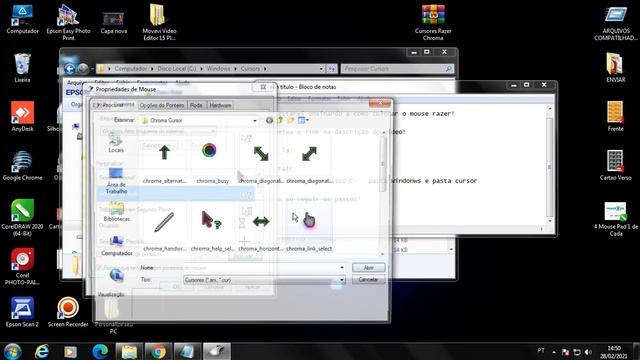The width and height of the screenshot is (640, 360).
Task: Open the AnyDesk desktop icon
Action: coord(22,117)
